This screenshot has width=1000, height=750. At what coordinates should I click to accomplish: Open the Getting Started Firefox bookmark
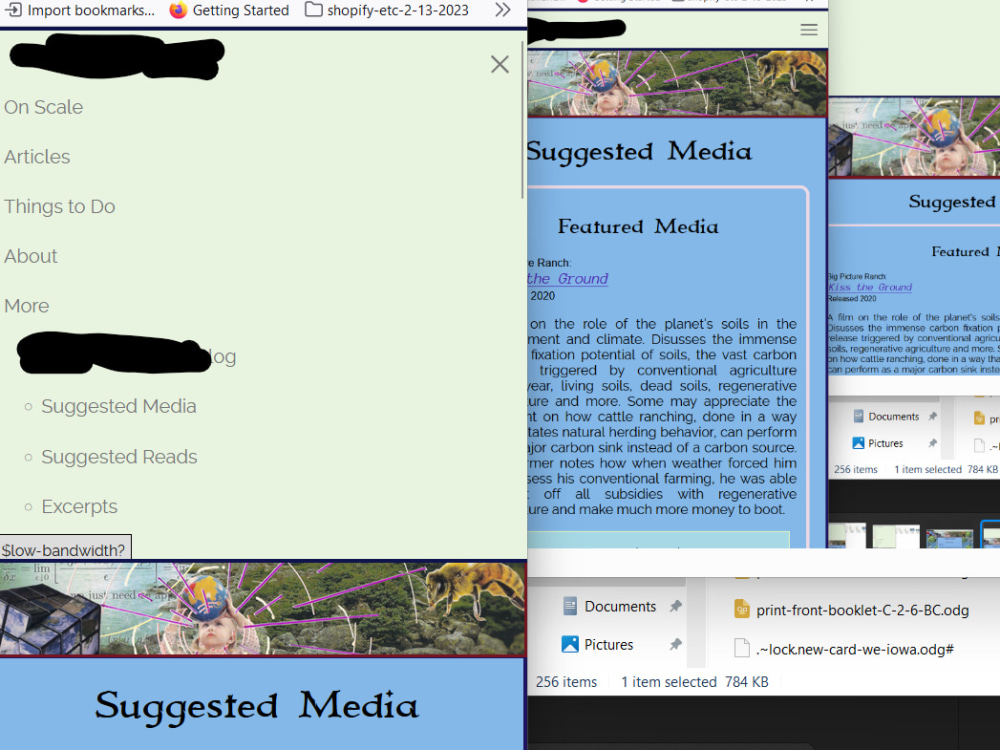230,10
